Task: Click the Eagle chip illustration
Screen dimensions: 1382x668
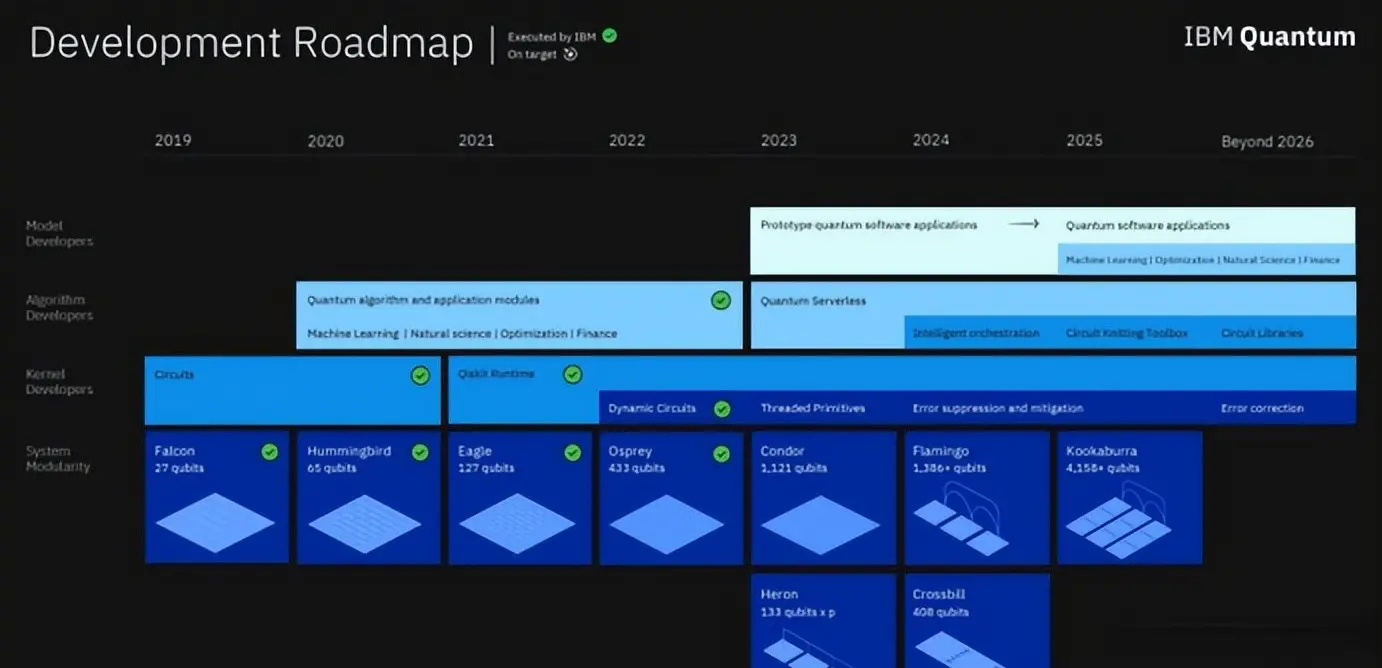Action: pyautogui.click(x=517, y=522)
